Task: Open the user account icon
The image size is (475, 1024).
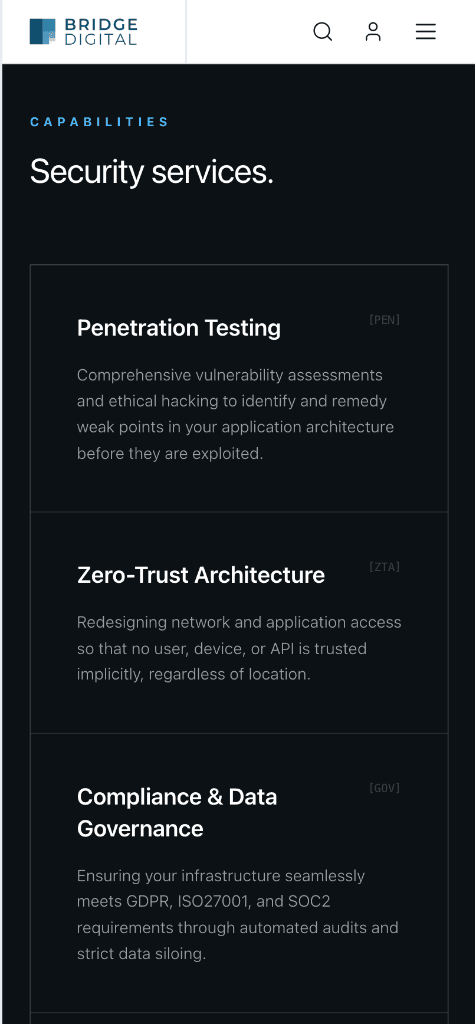Action: point(373,31)
